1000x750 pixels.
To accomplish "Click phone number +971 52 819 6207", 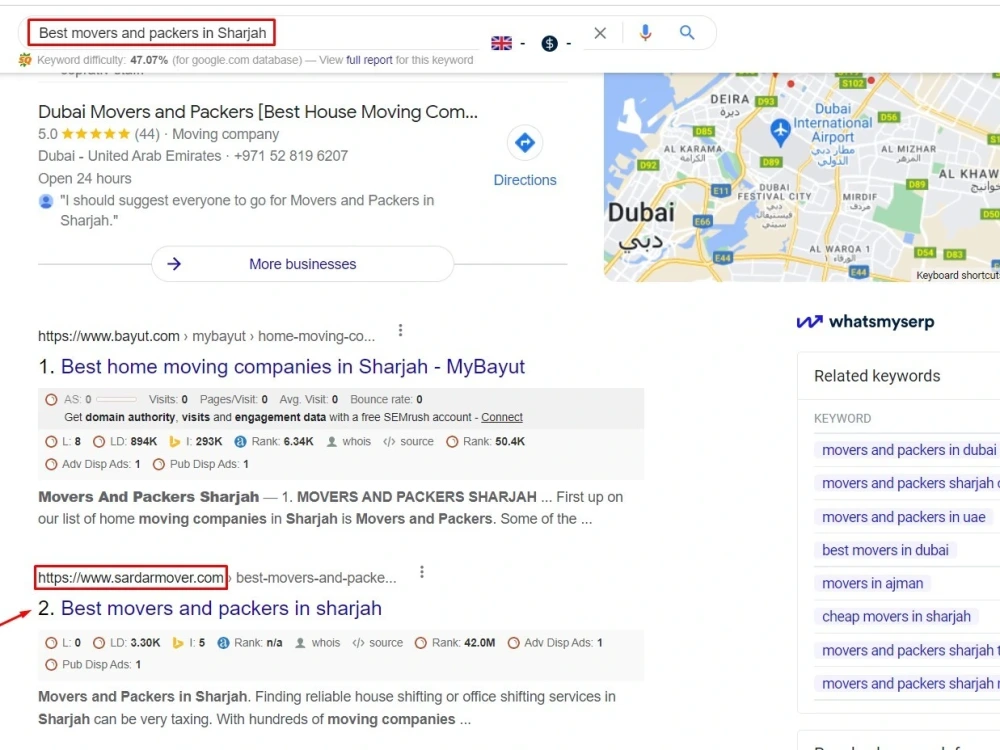I will pos(291,156).
